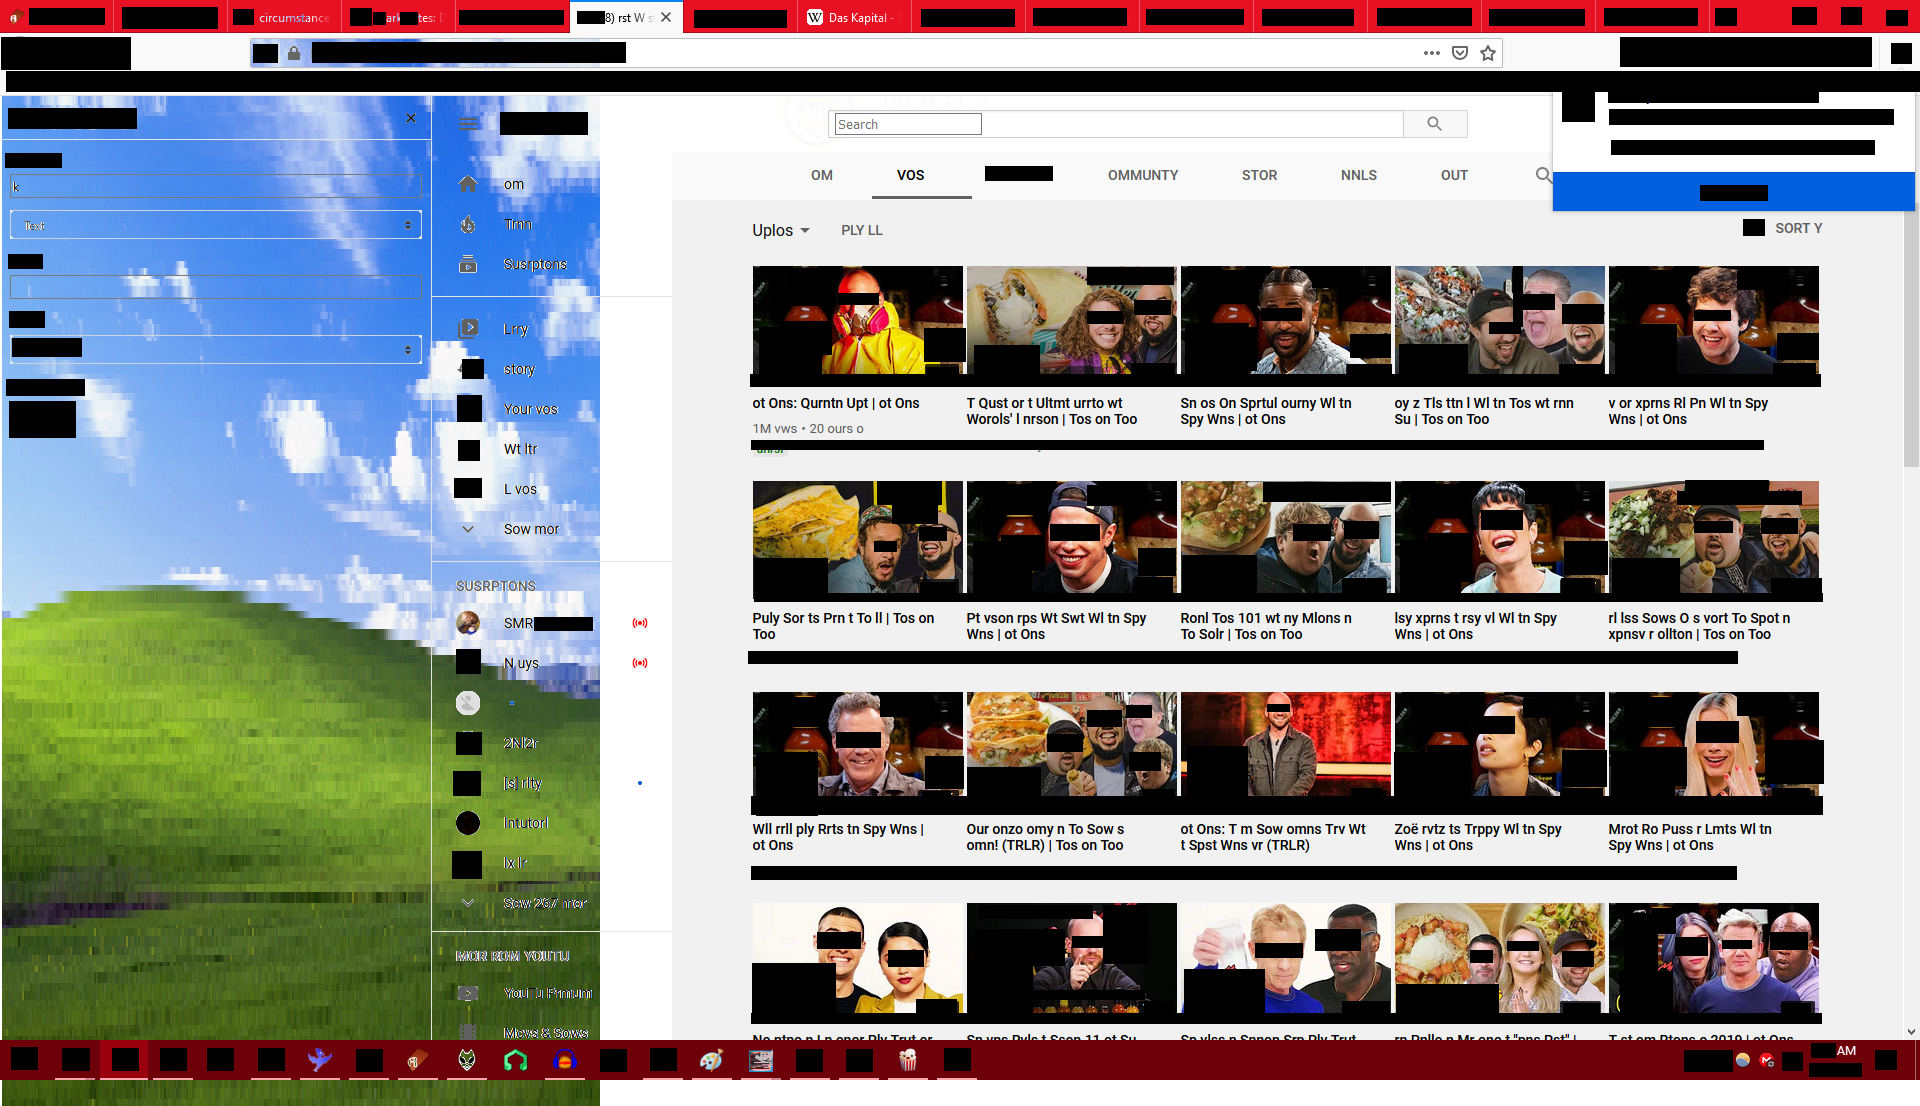The height and width of the screenshot is (1106, 1920).
Task: Open 'Puly Sor ts Prn t To ll' video title
Action: click(844, 626)
